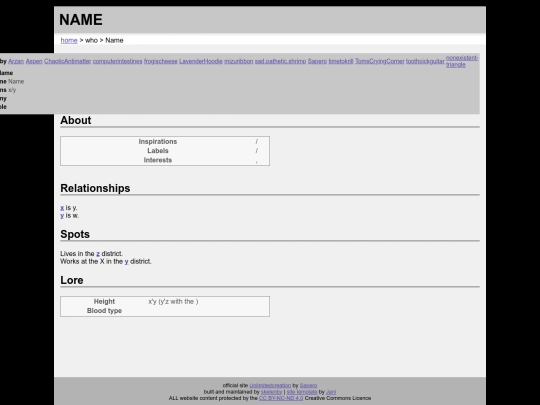This screenshot has height=405, width=540.
Task: Open the site template footer link
Action: [302, 392]
